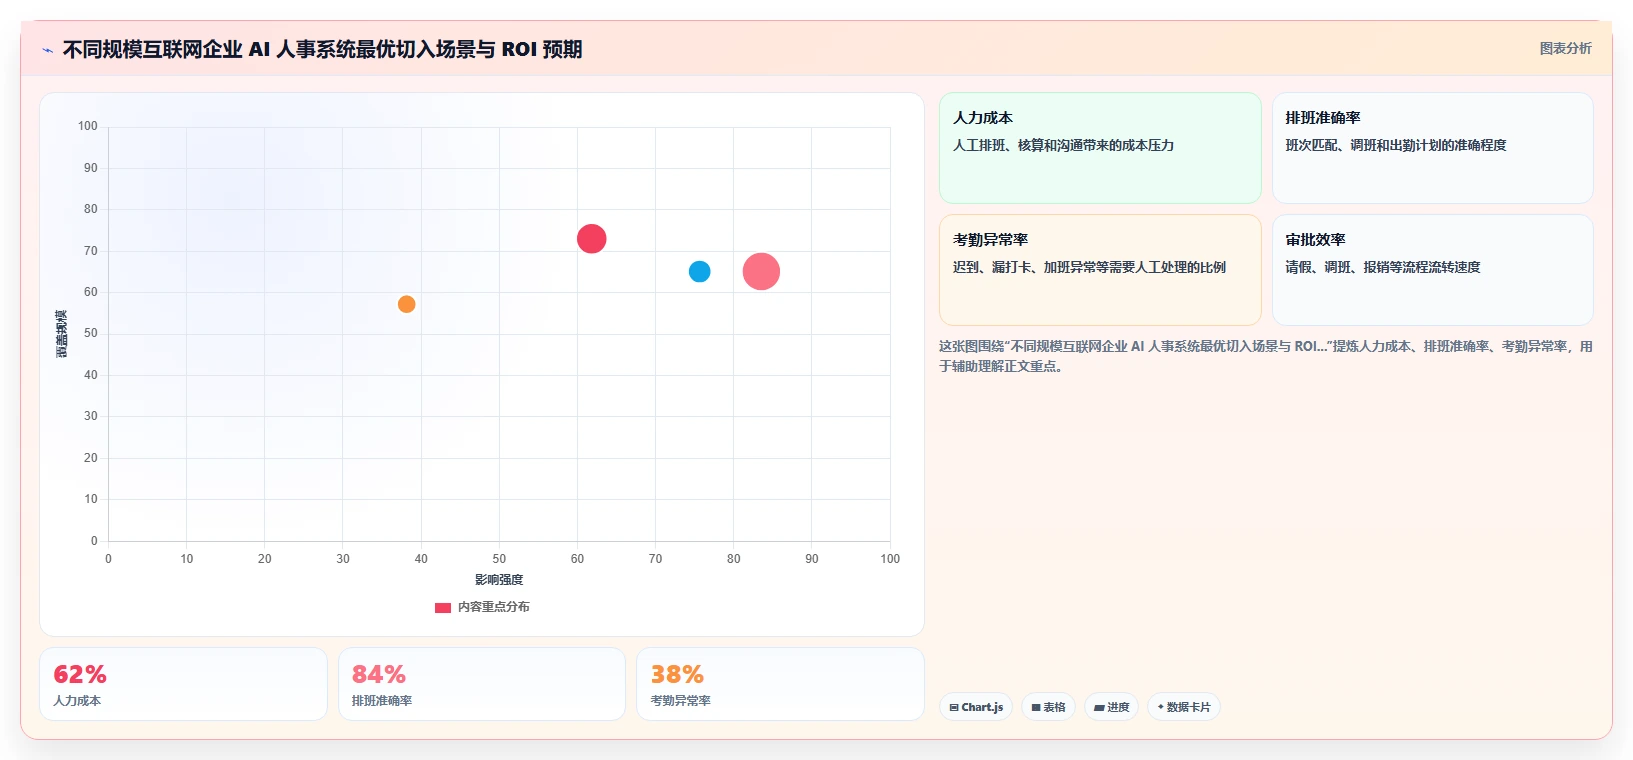Click the 内容重点分布 legend label
Screen dimensions: 1633x760
tap(494, 607)
